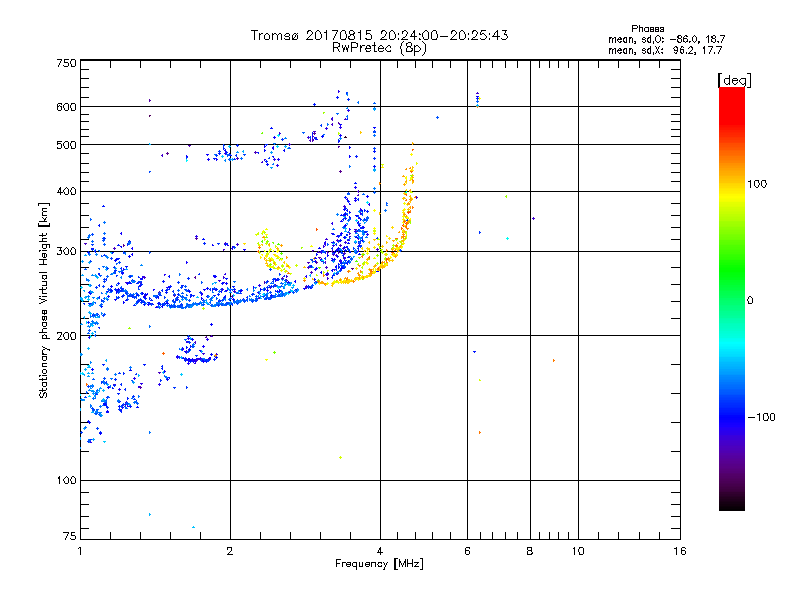Click the y-axis '750' tick label
The height and width of the screenshot is (600, 800).
coord(66,63)
